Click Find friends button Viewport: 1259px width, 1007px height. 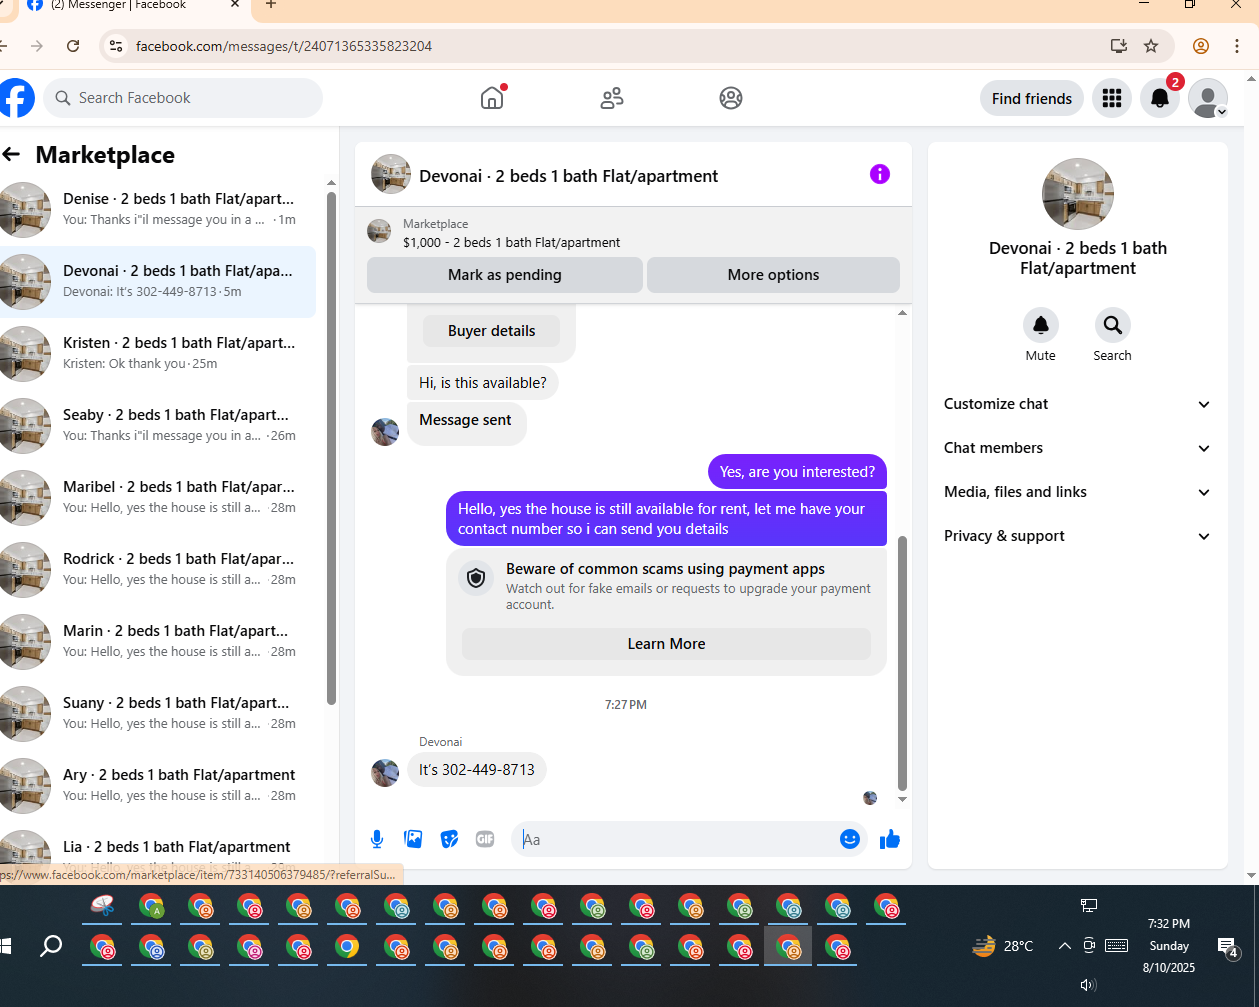coord(1031,98)
